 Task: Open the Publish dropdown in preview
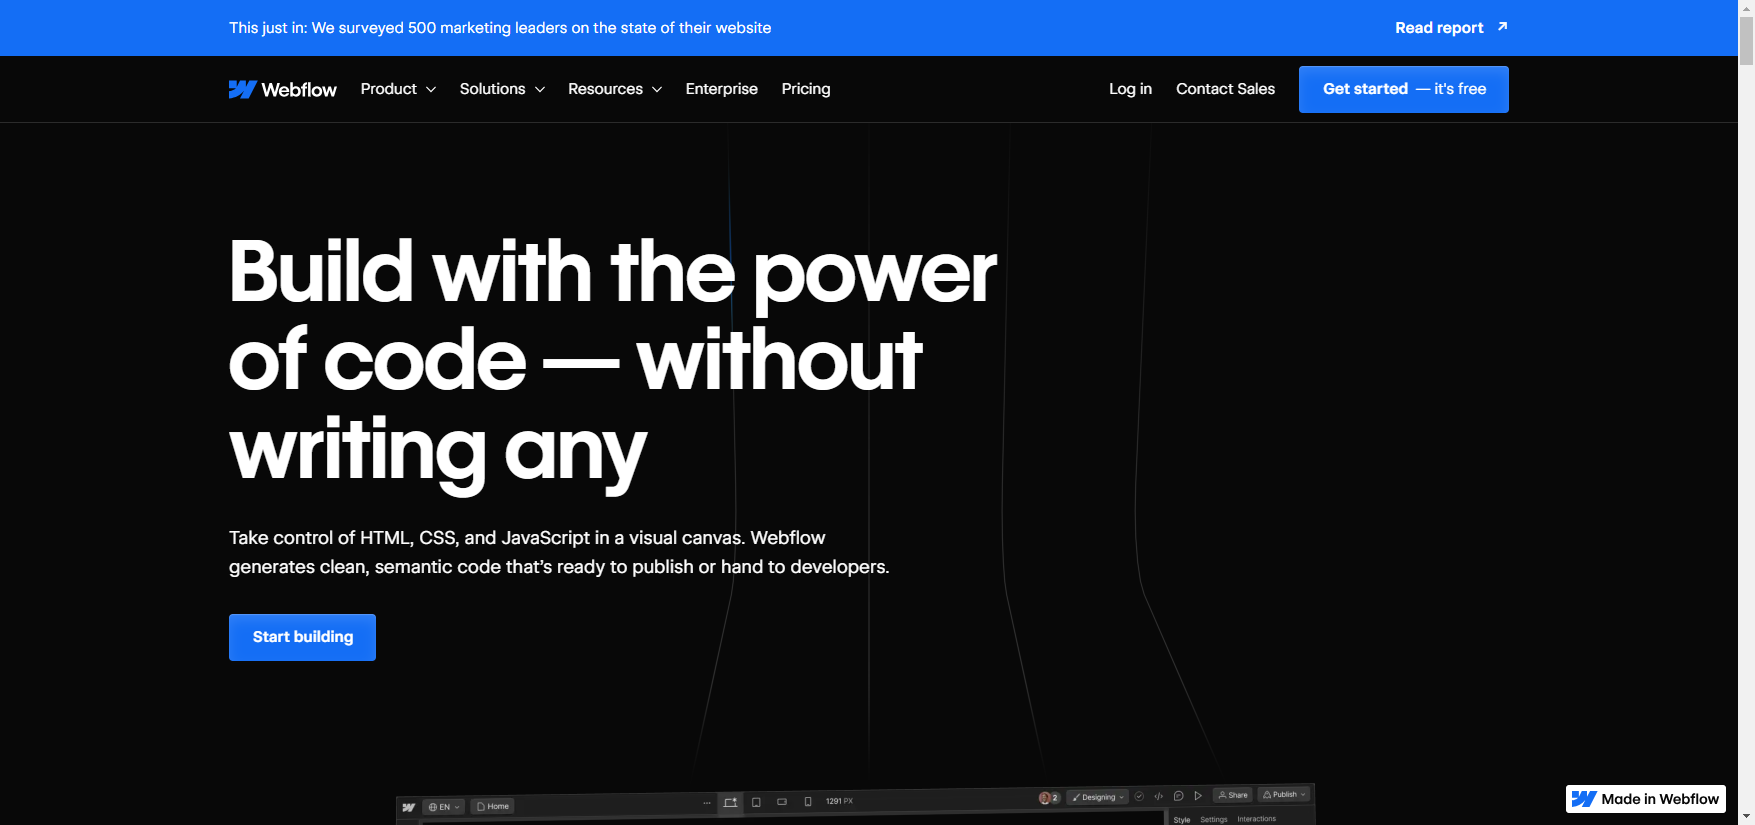[x=1284, y=795]
